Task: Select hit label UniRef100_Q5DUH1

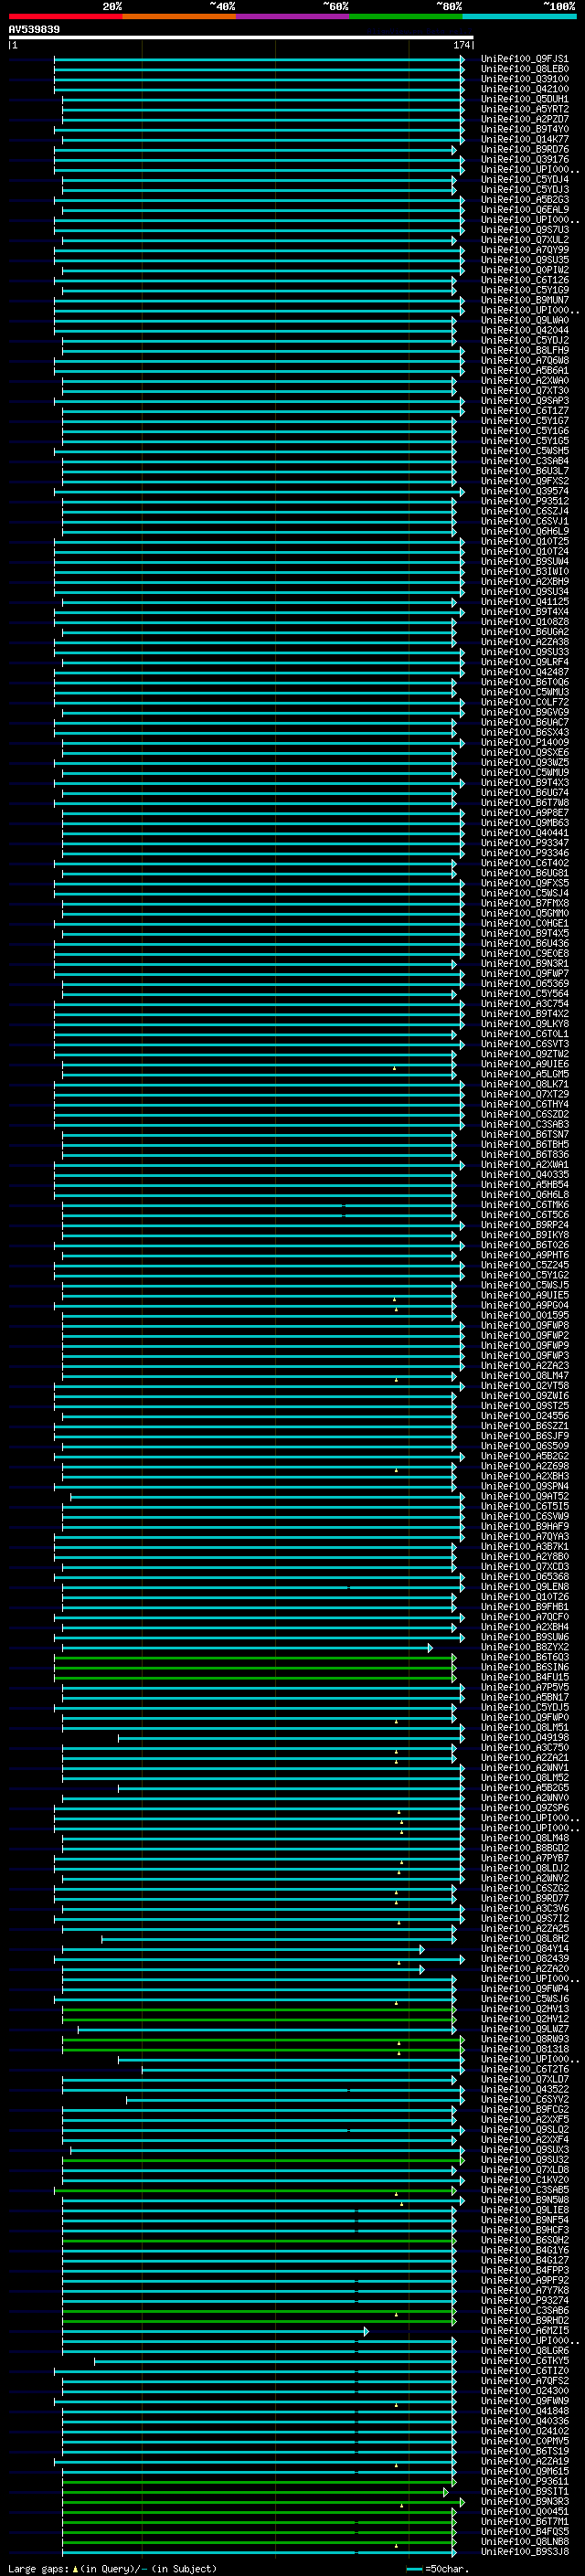Action: 524,99
